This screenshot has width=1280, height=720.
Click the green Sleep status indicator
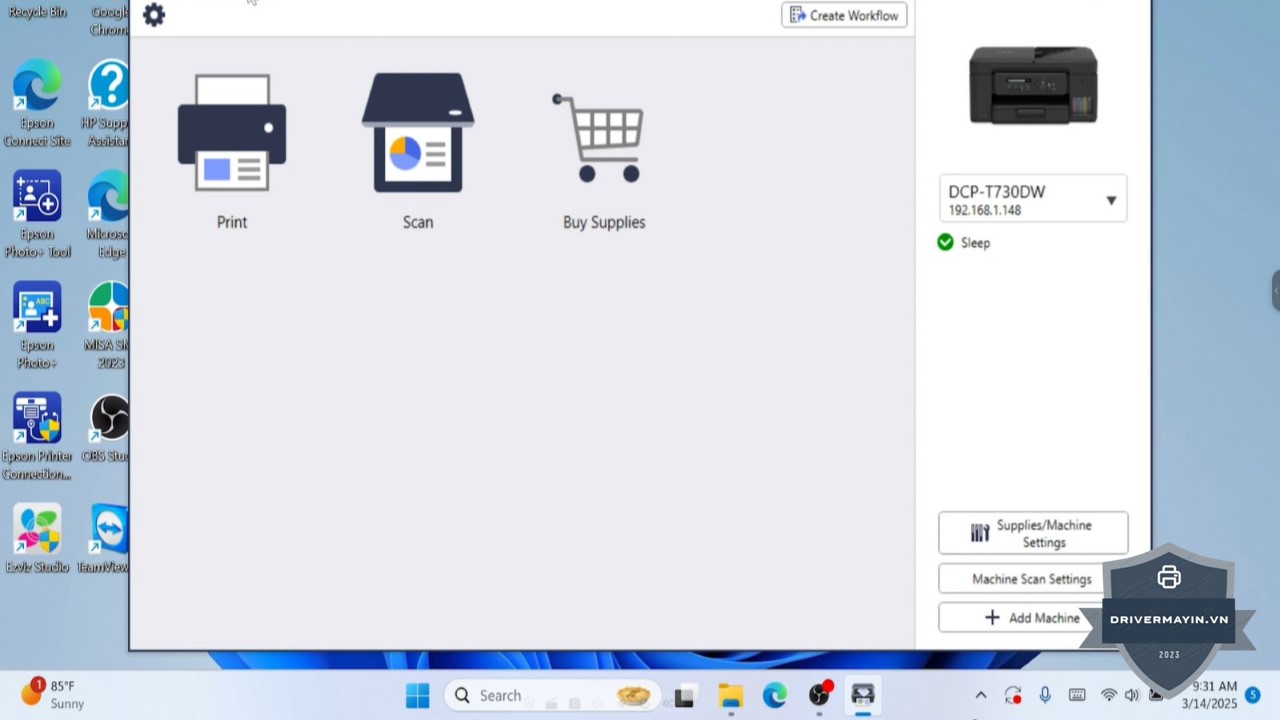tap(945, 242)
